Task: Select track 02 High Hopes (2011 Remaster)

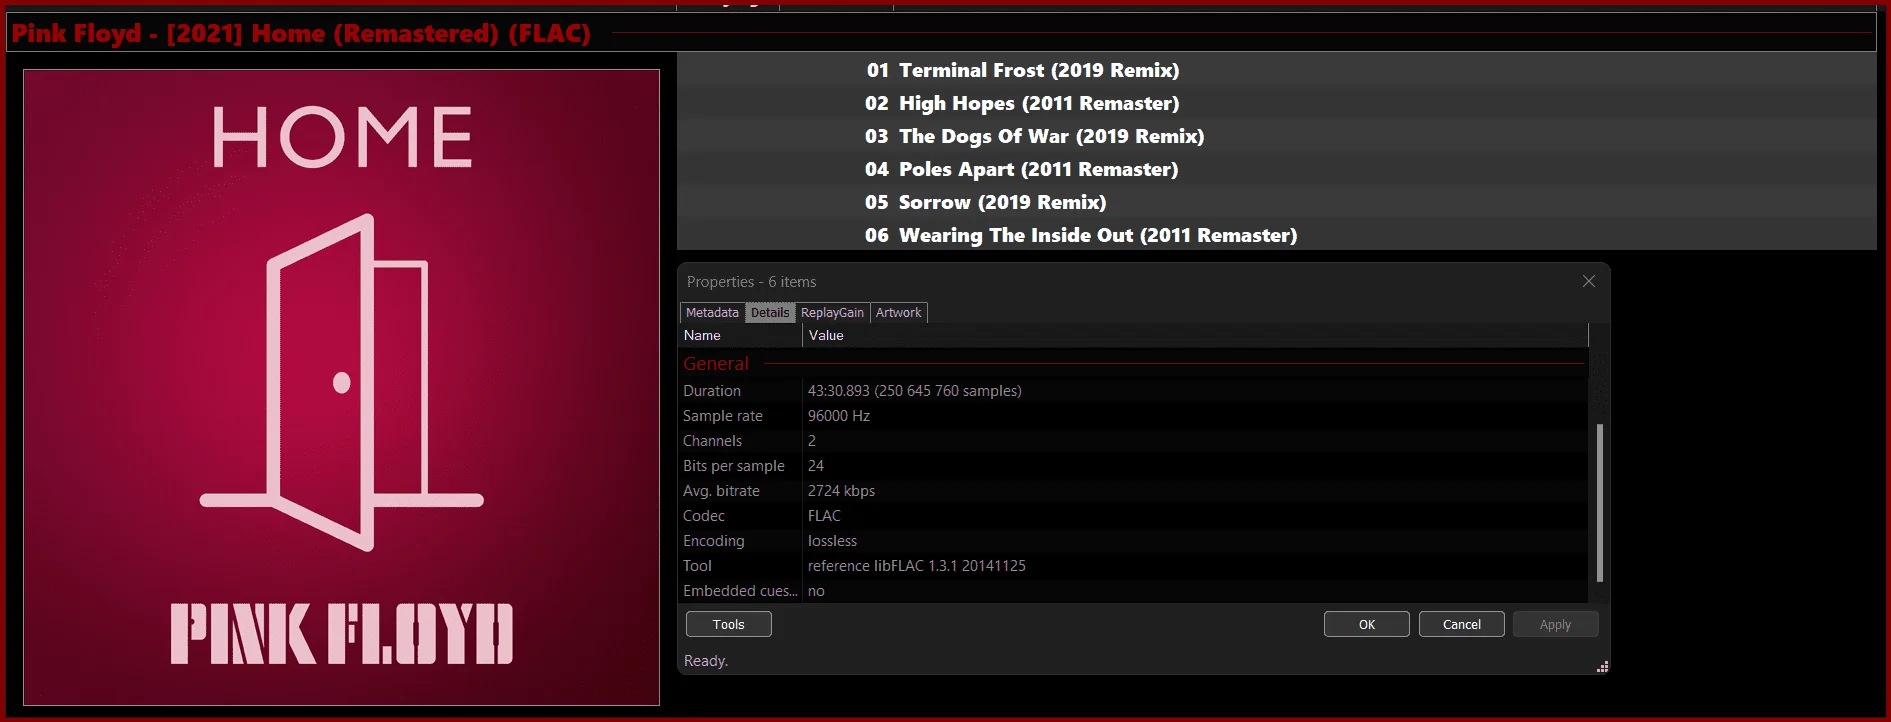Action: (1276, 103)
